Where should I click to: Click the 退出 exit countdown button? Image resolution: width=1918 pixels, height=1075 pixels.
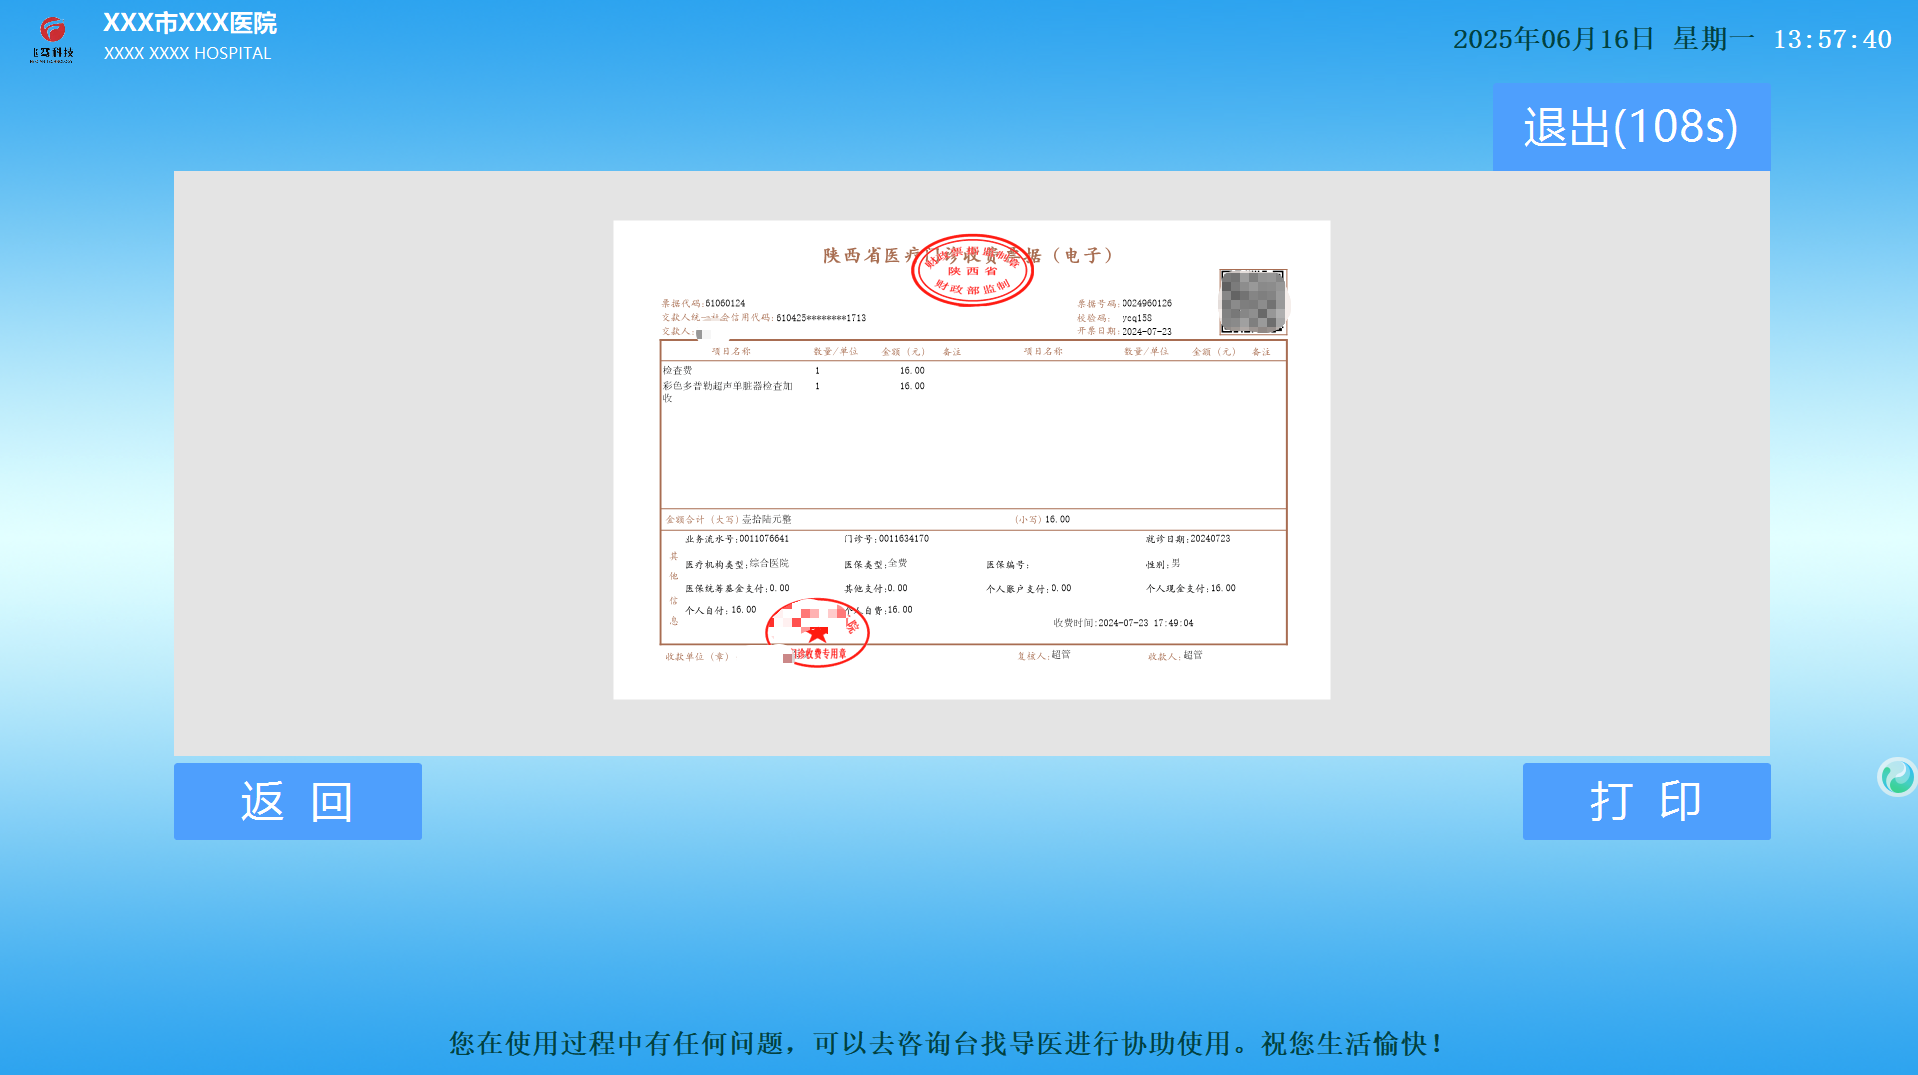[1631, 127]
